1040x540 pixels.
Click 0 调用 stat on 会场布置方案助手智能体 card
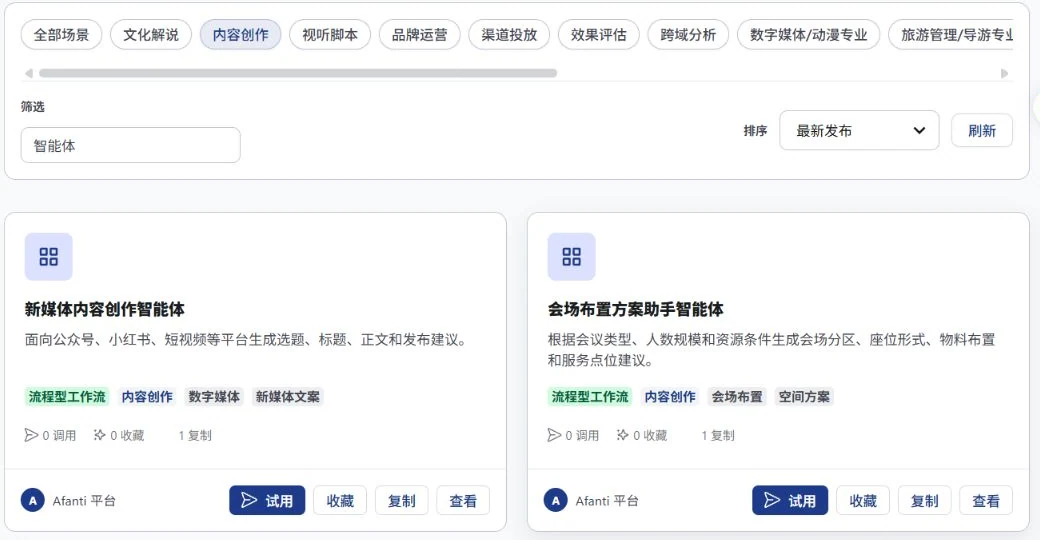point(573,435)
